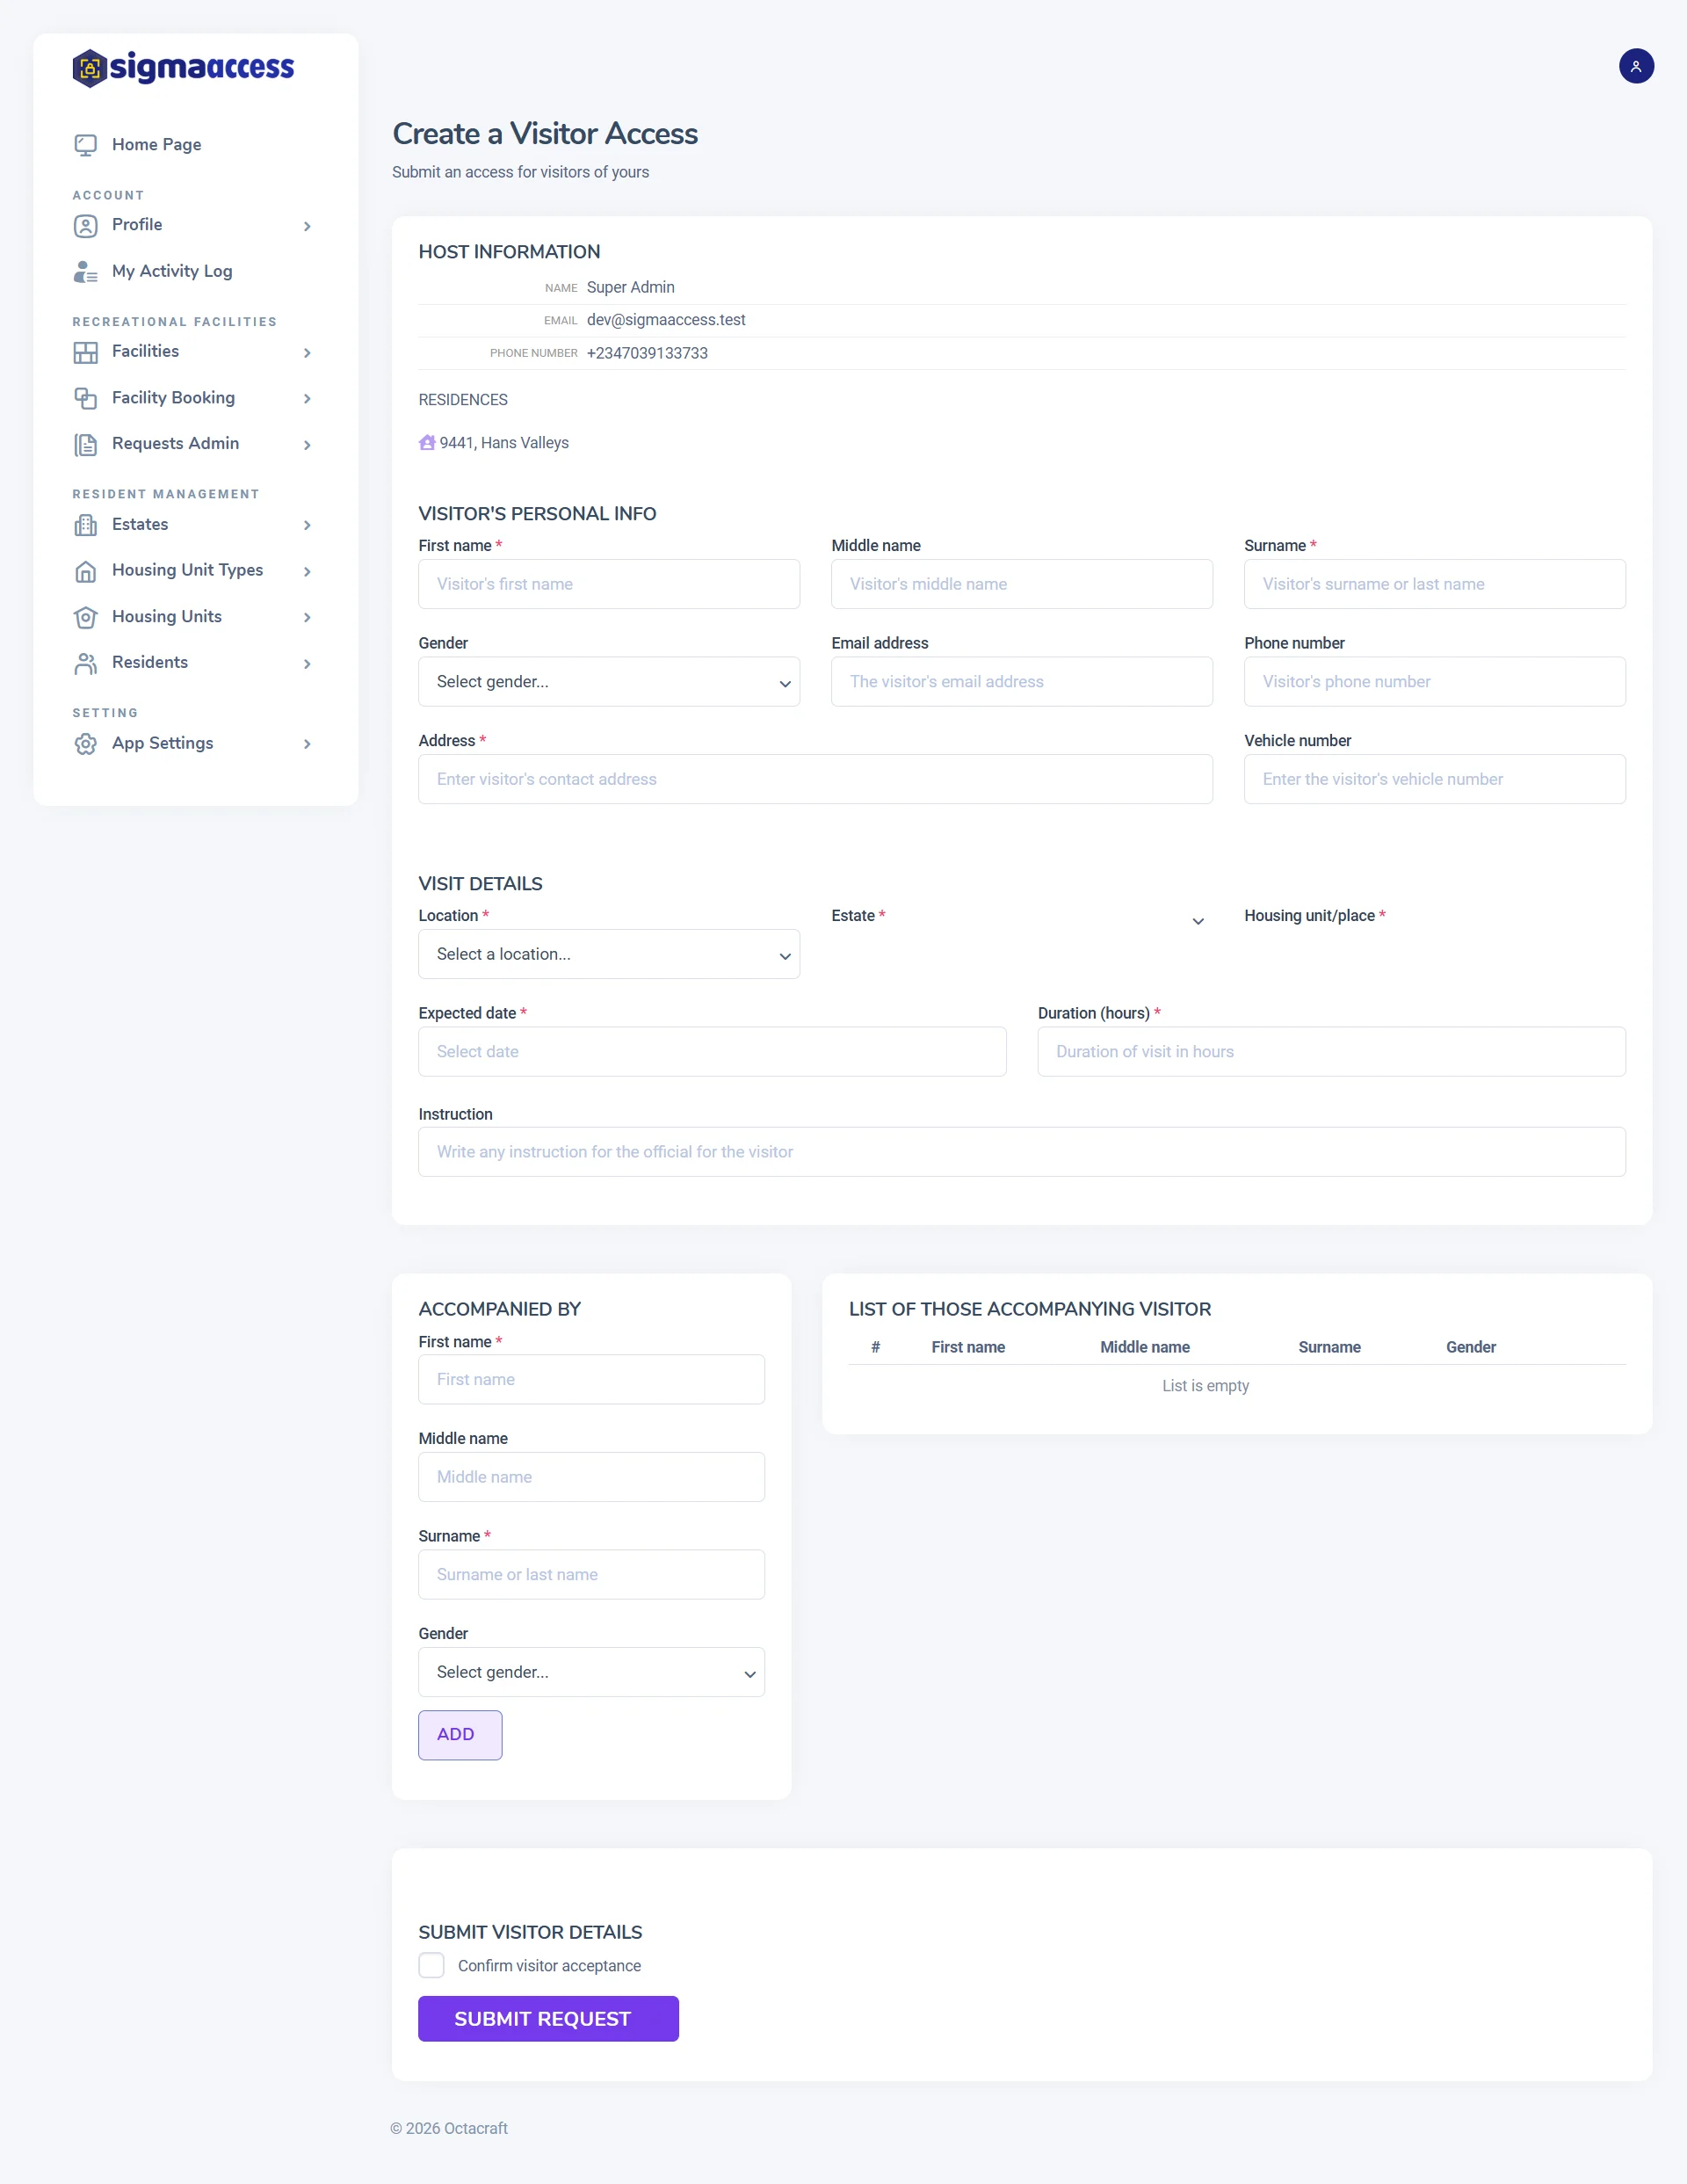
Task: Open the Estate dropdown arrow
Action: [x=1198, y=921]
